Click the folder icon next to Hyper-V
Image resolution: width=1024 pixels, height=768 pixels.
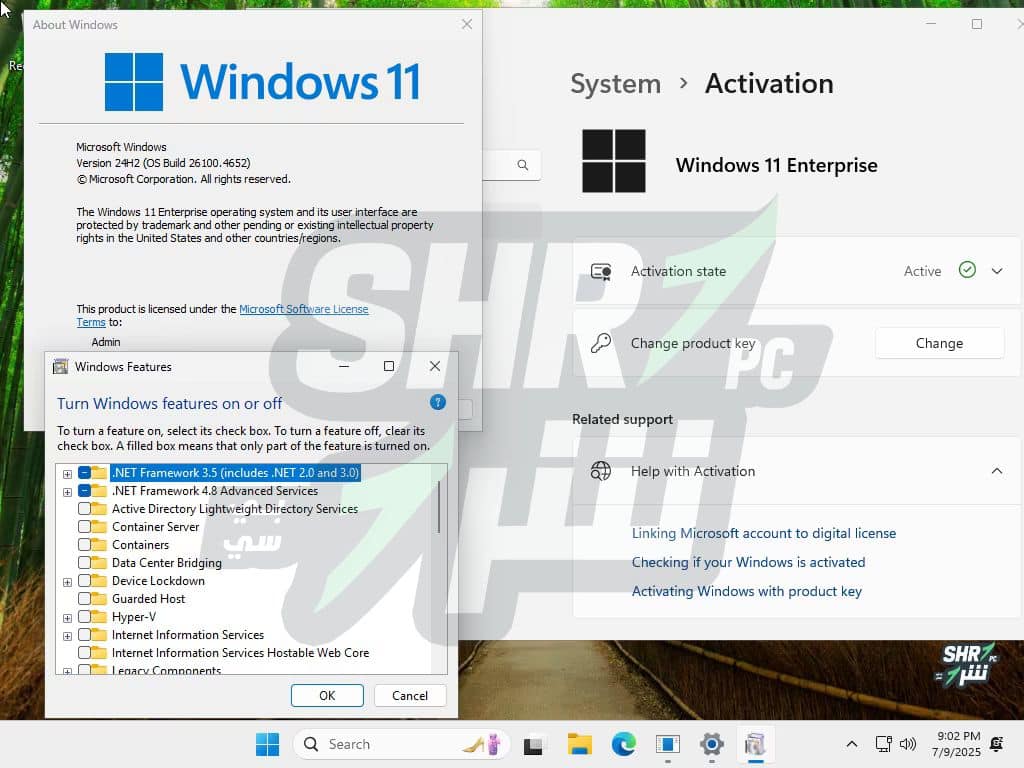[99, 616]
